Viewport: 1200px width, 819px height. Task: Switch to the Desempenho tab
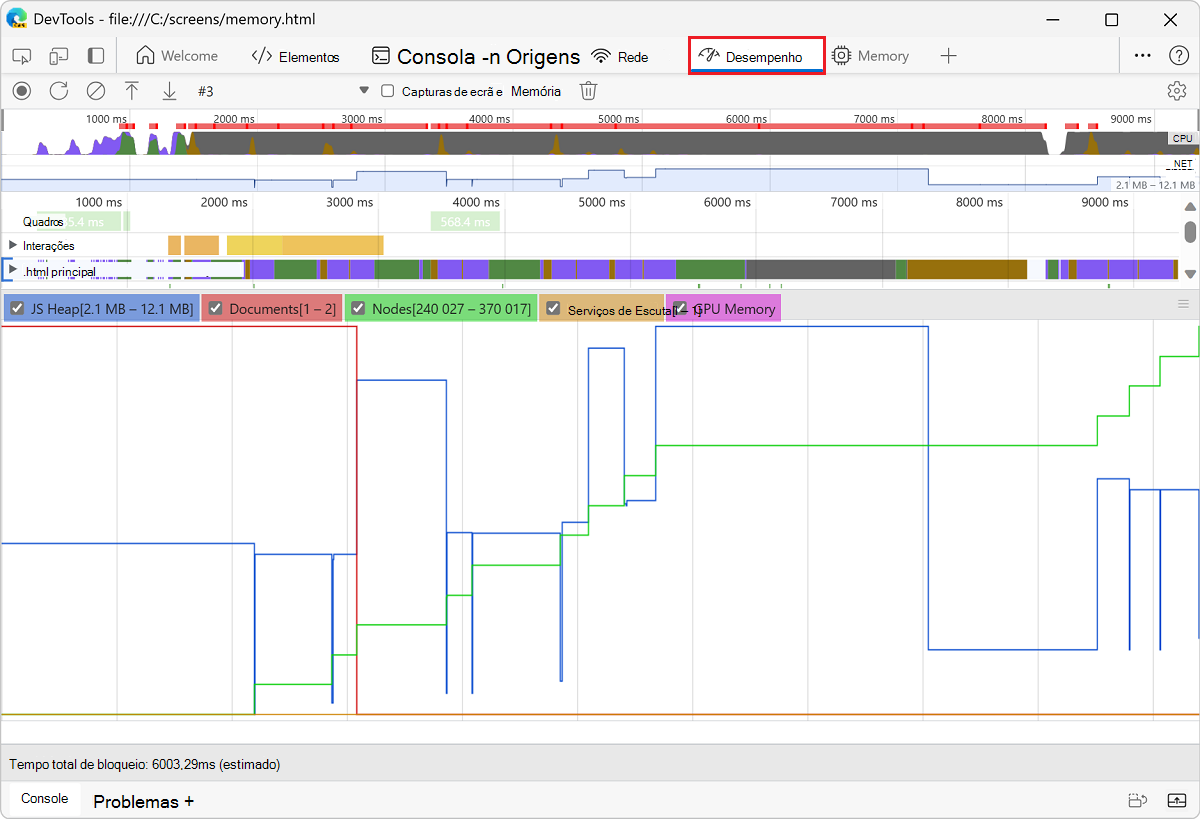(756, 56)
